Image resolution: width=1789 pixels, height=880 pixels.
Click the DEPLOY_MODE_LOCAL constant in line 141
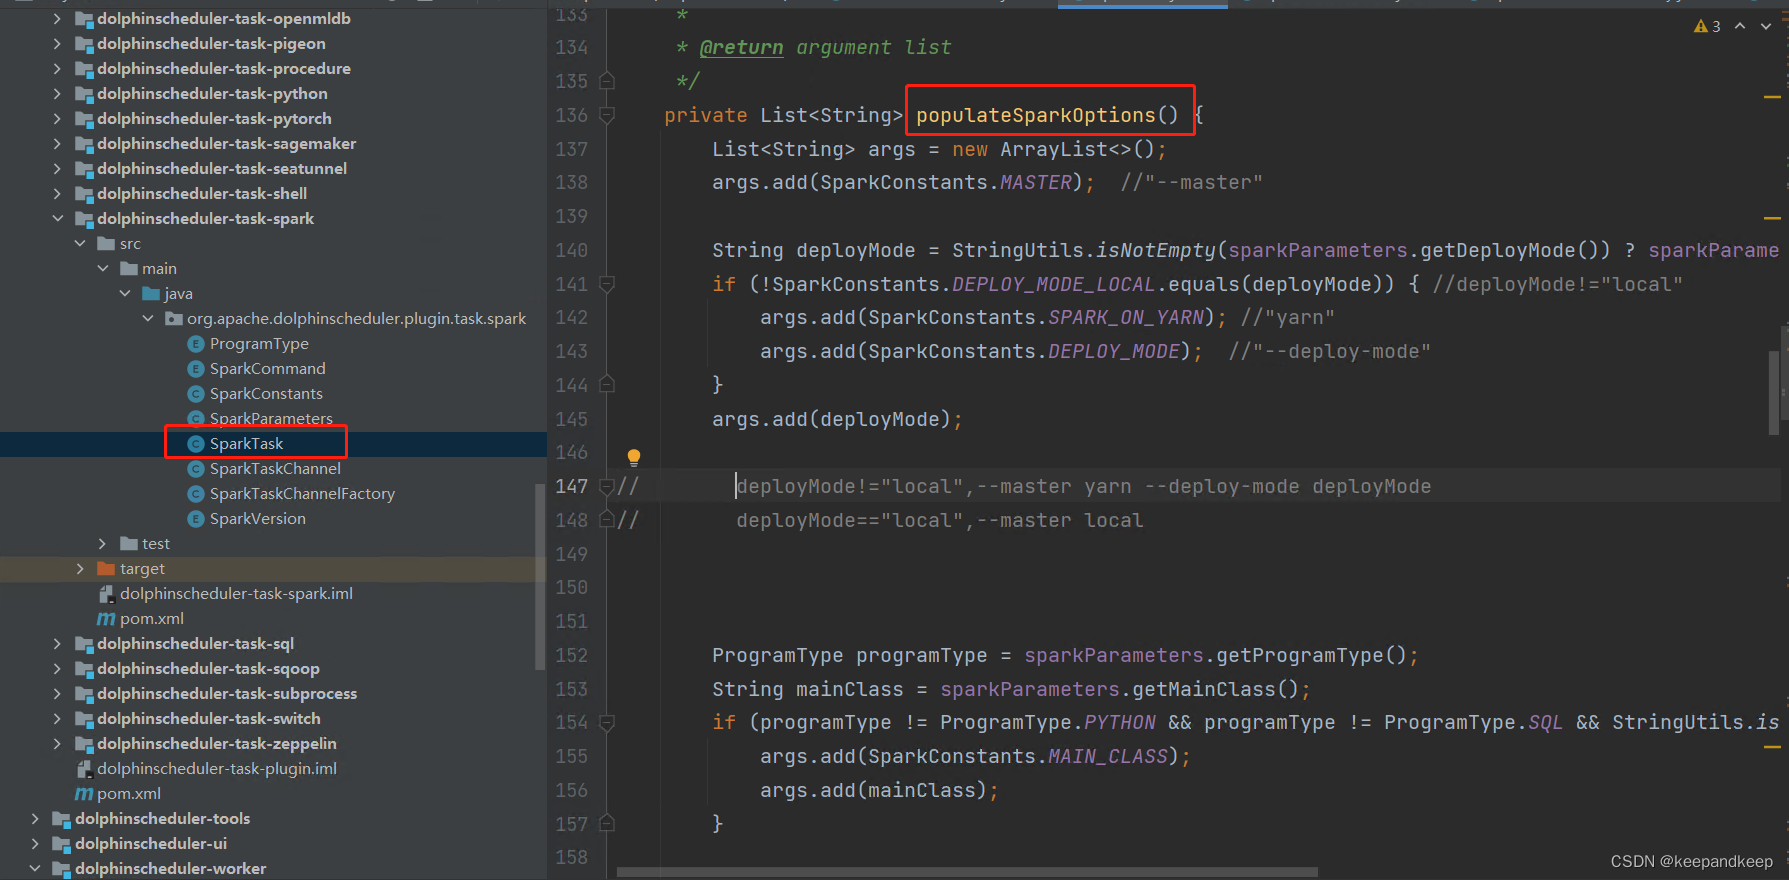click(x=1054, y=285)
